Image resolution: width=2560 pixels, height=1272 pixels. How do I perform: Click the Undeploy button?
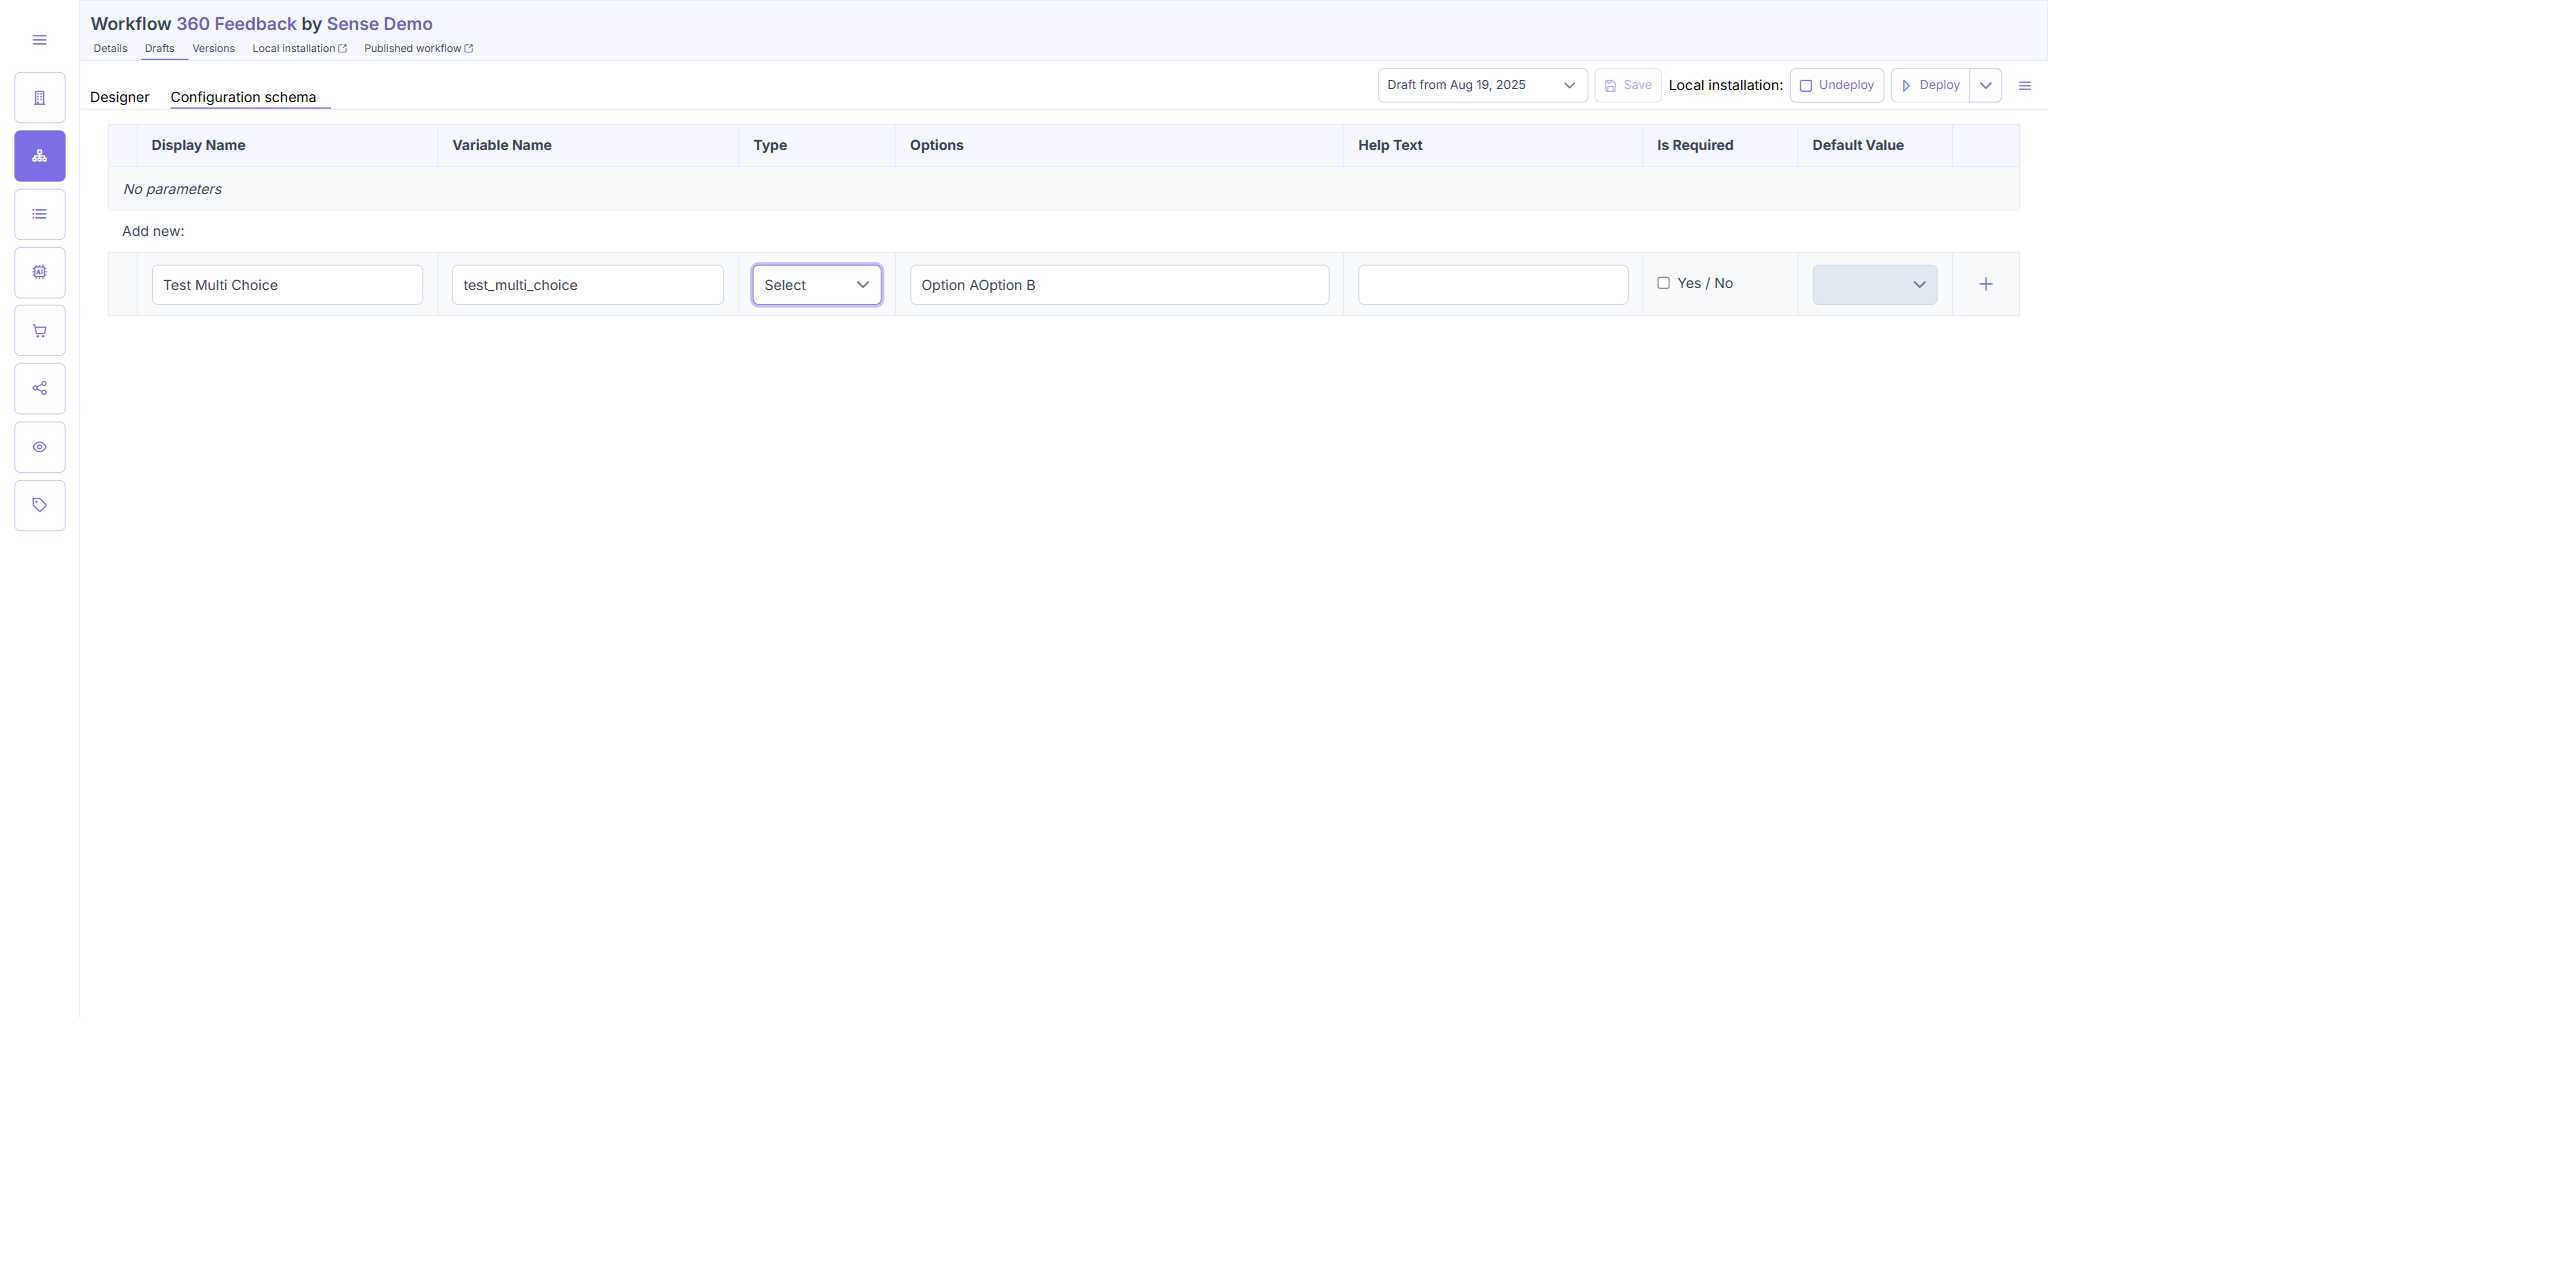tap(1837, 85)
